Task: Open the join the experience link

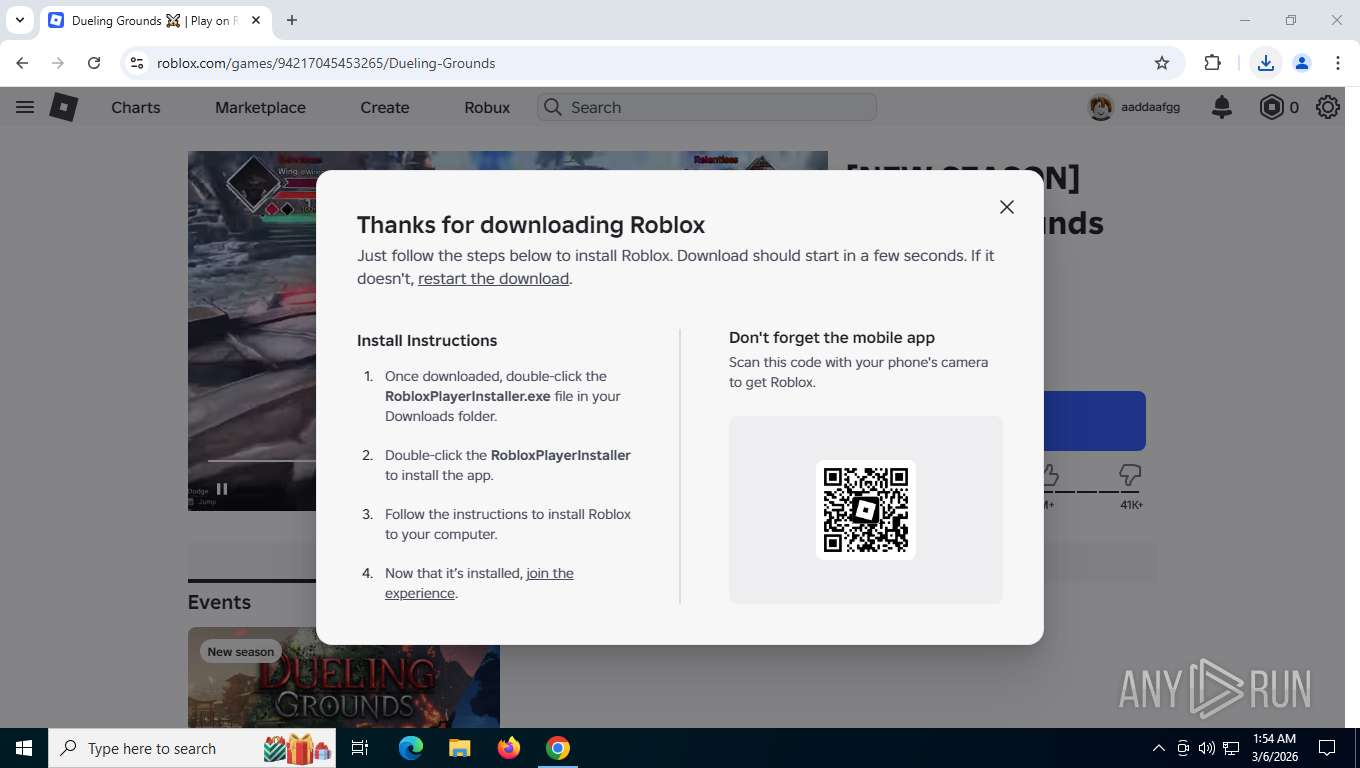Action: [479, 583]
